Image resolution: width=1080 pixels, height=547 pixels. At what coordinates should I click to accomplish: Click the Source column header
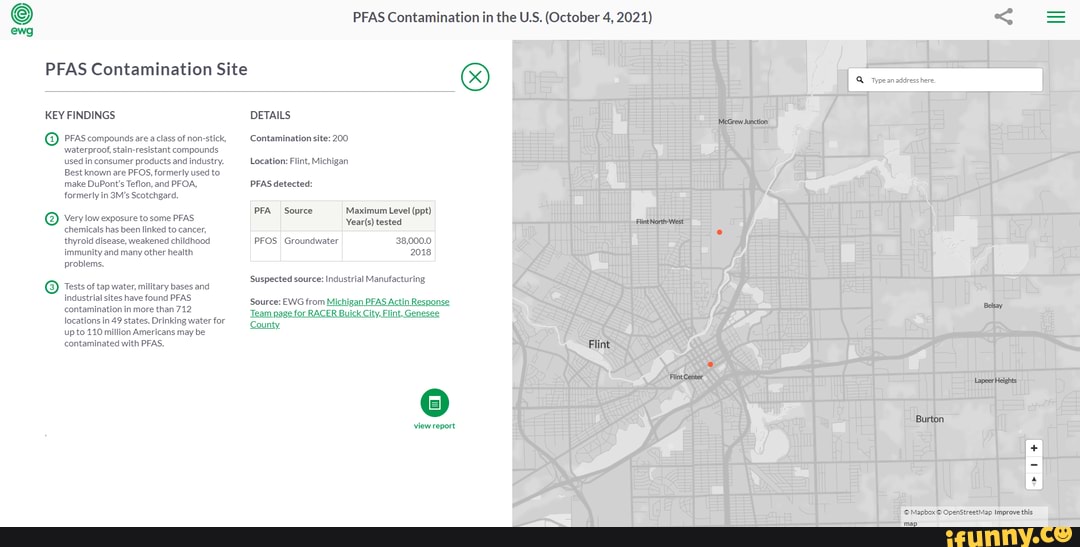coord(311,216)
